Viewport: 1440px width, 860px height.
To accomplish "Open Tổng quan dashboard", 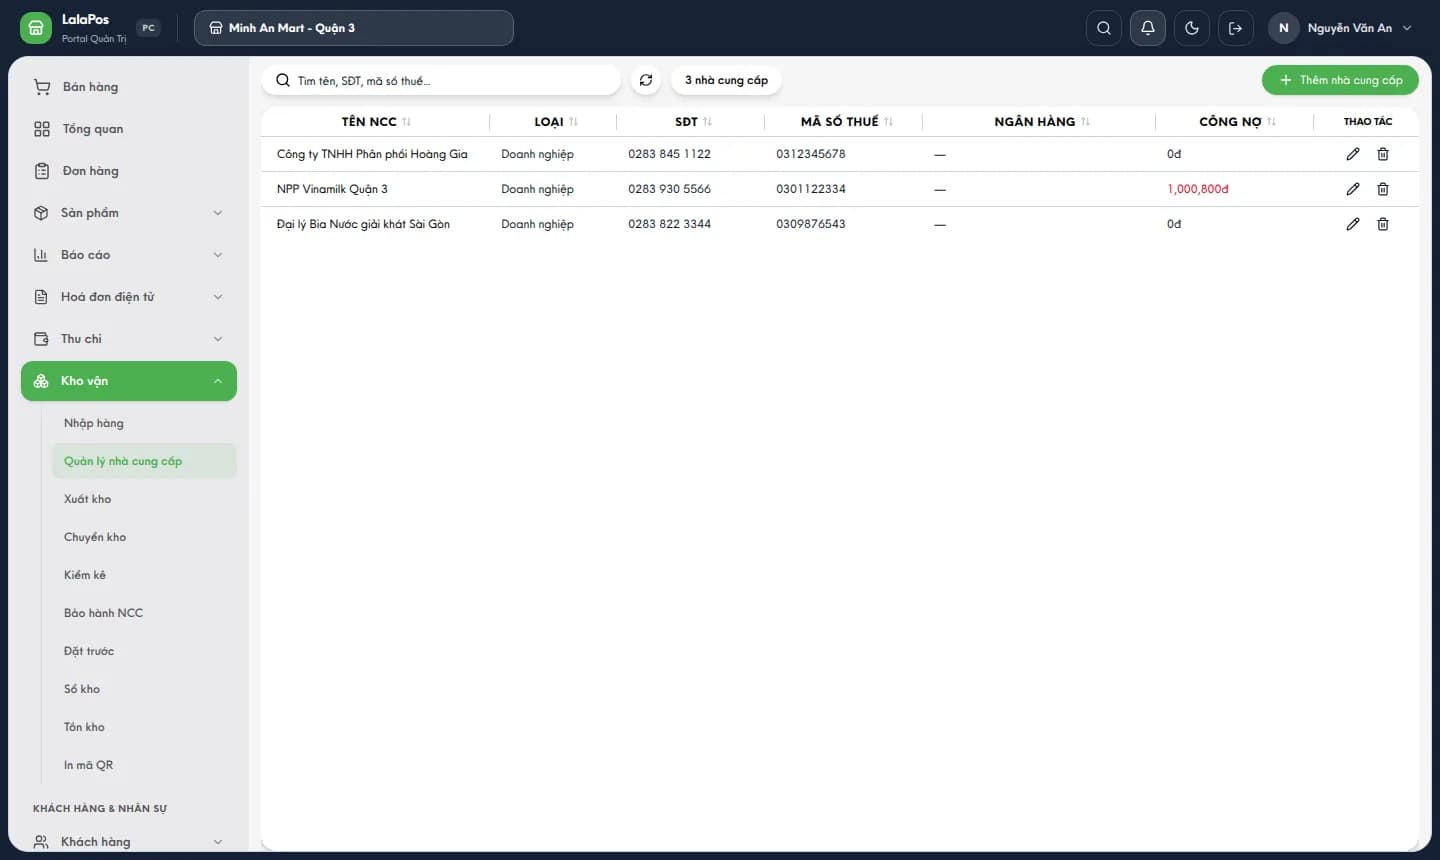I will [129, 129].
